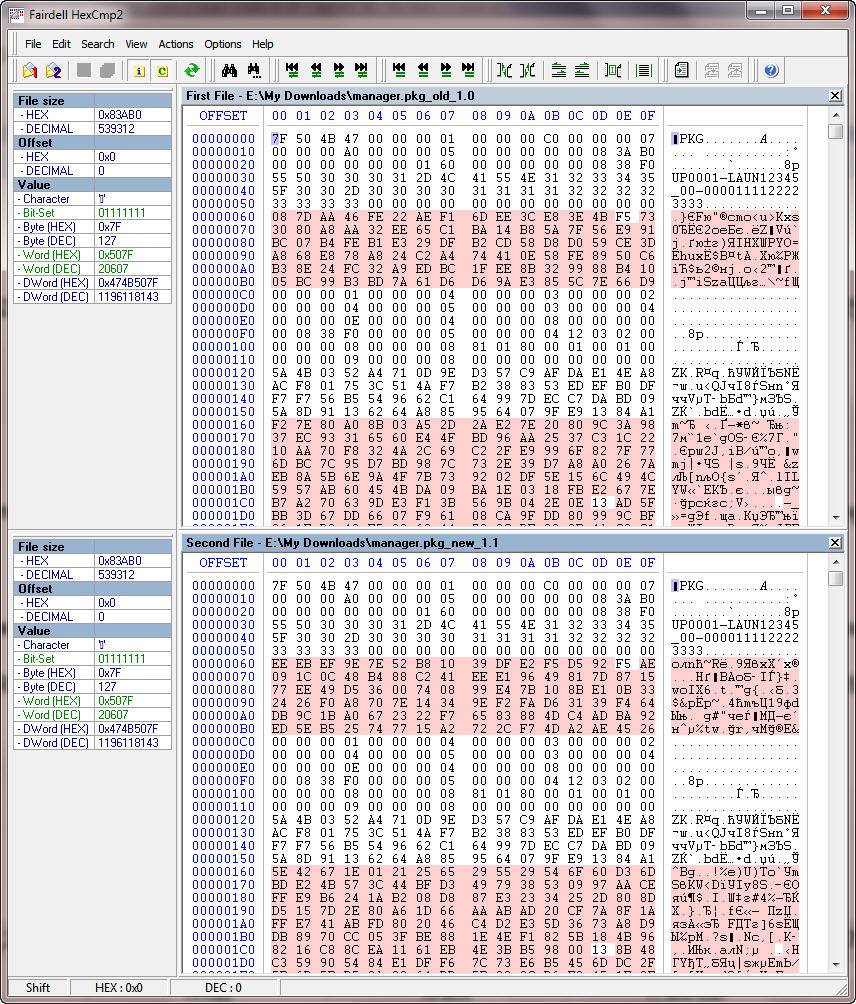
Task: Click the OFFSET column header in First File
Action: tap(223, 116)
